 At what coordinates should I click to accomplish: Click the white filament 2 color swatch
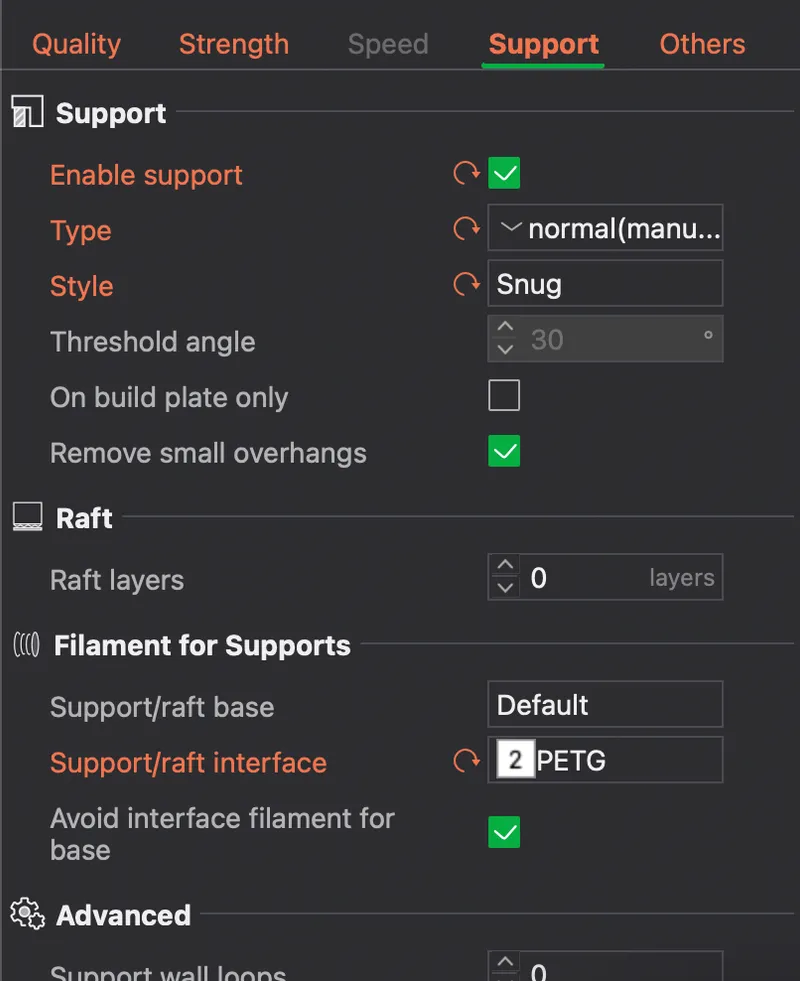(x=515, y=761)
